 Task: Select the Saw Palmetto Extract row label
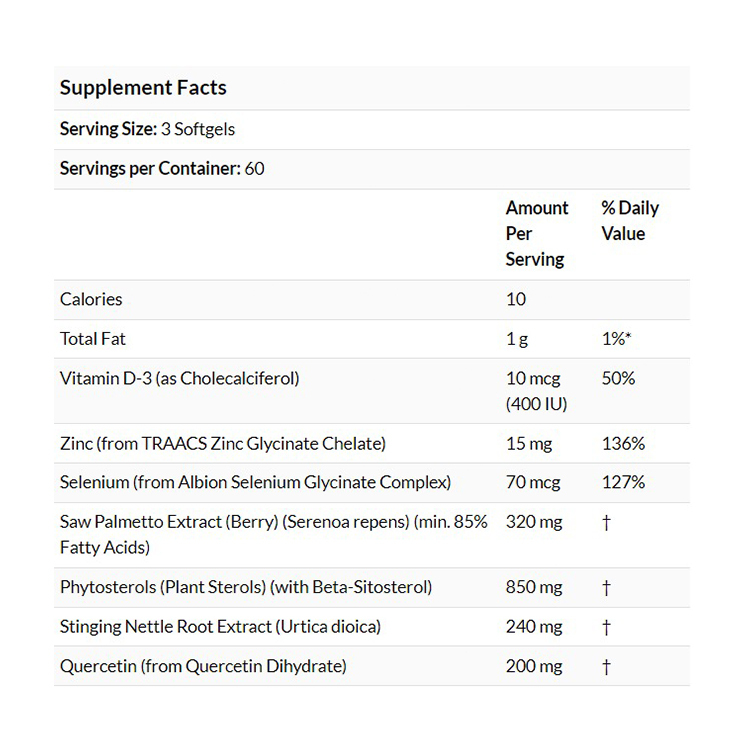coord(273,534)
